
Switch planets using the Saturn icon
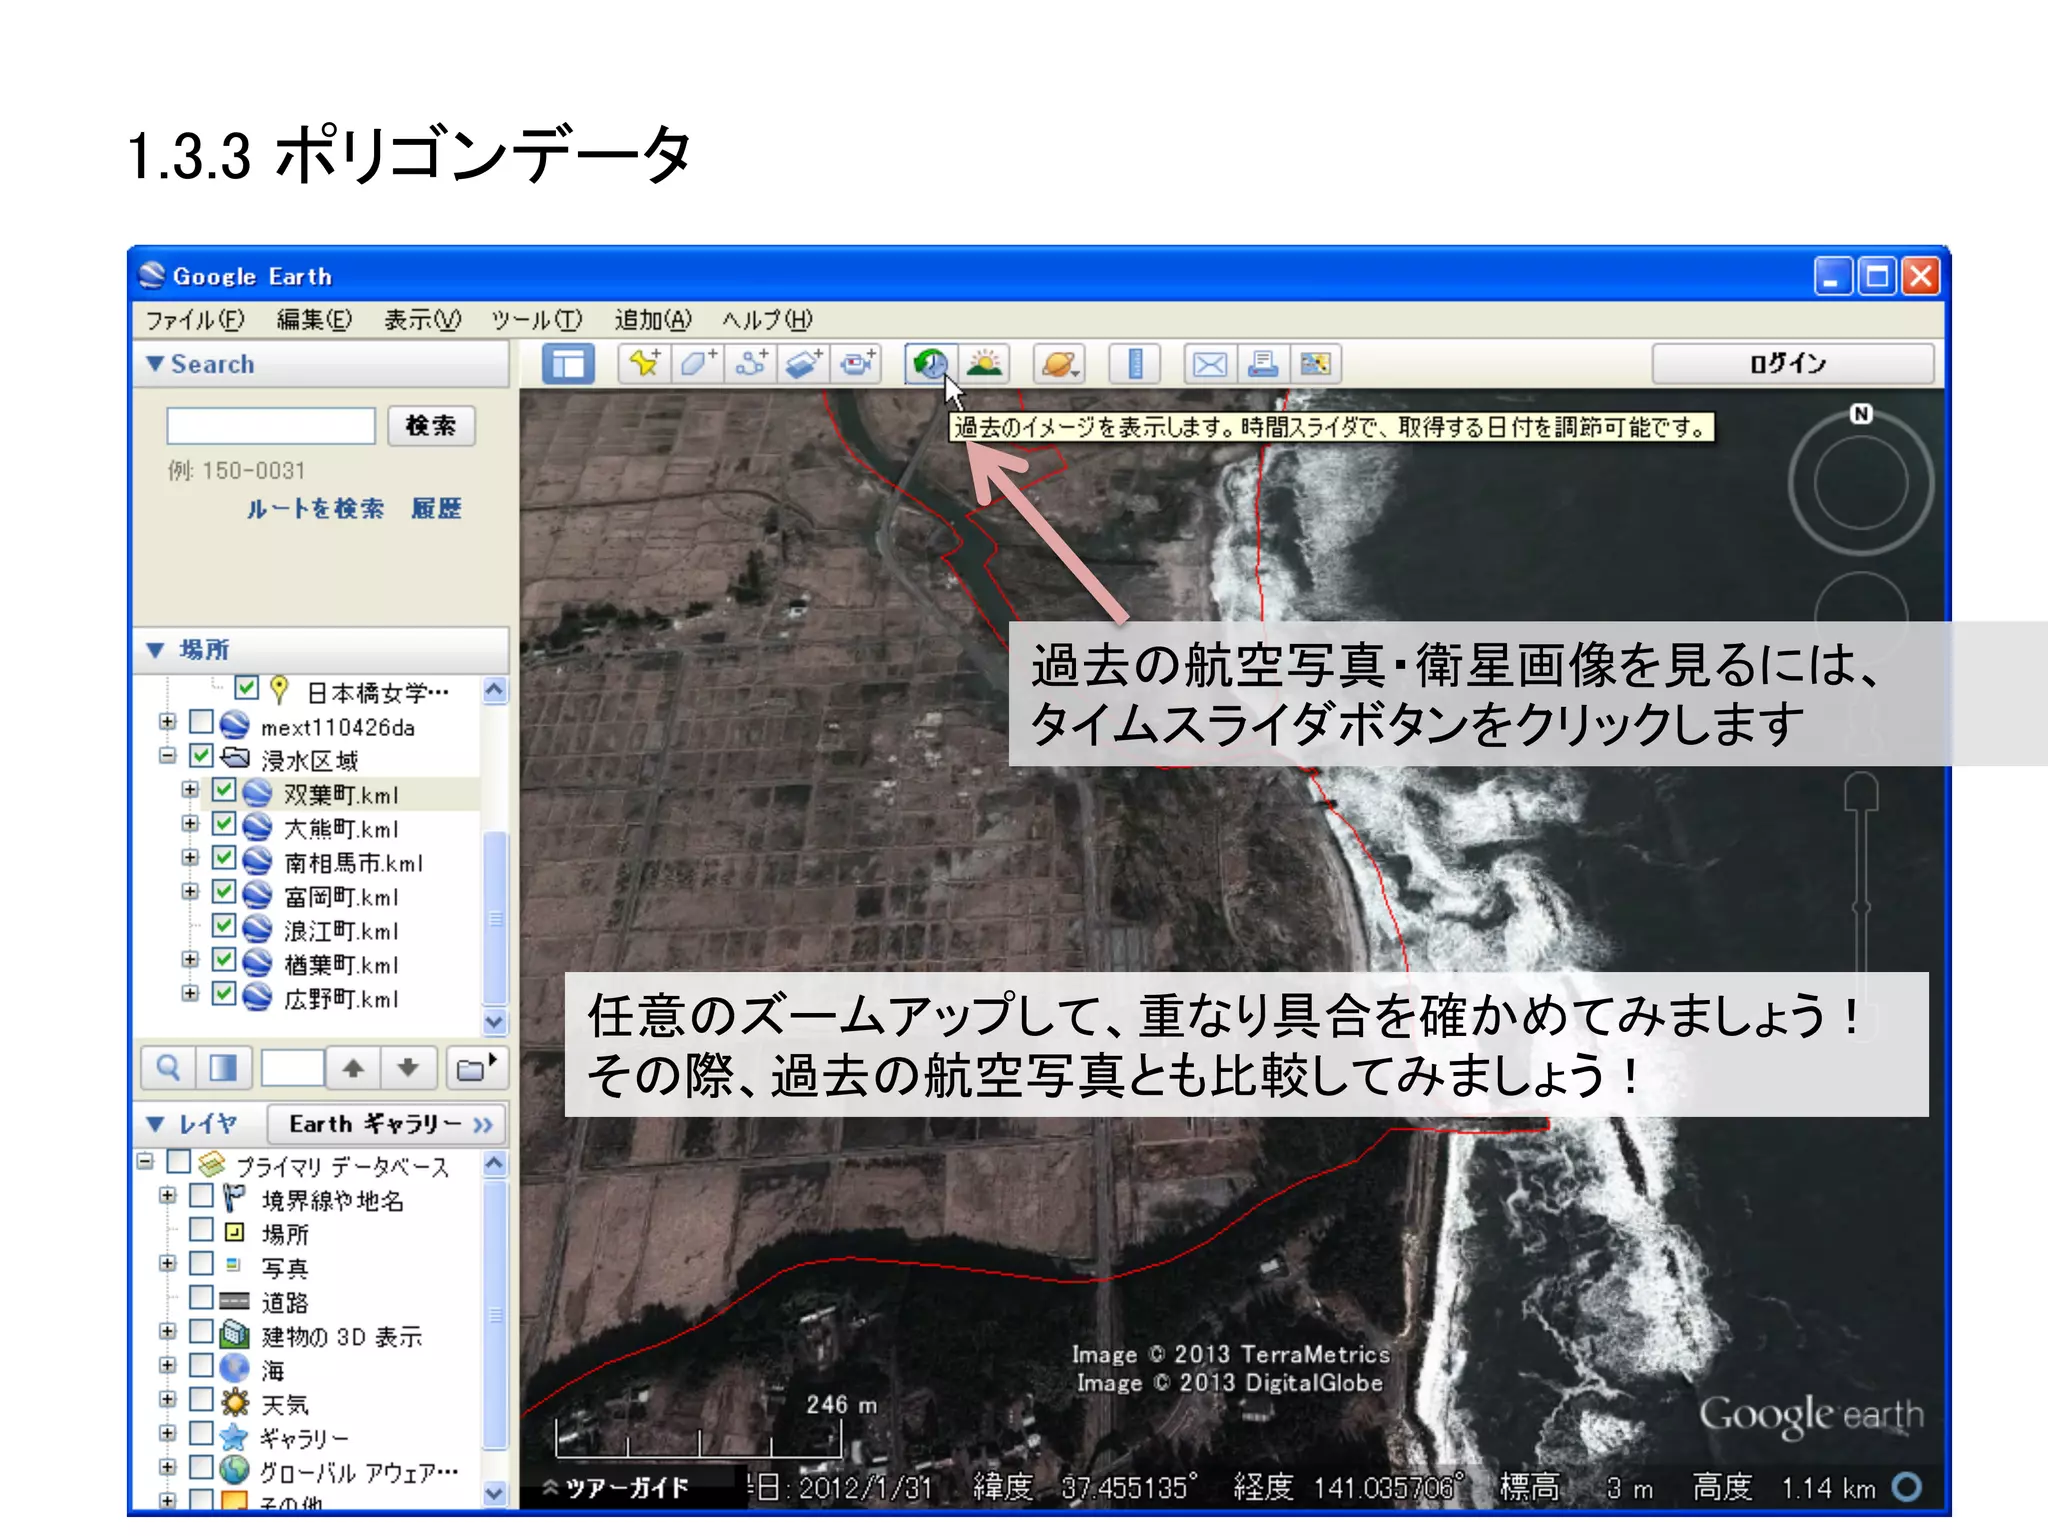[1059, 364]
